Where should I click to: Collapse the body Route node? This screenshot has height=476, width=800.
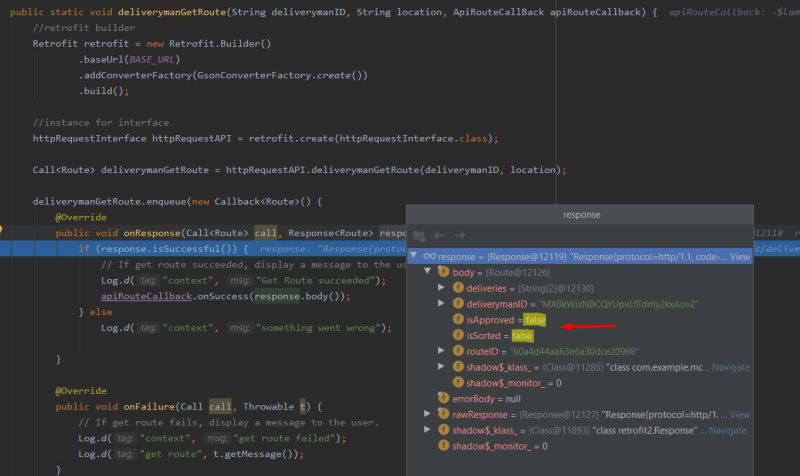428,271
